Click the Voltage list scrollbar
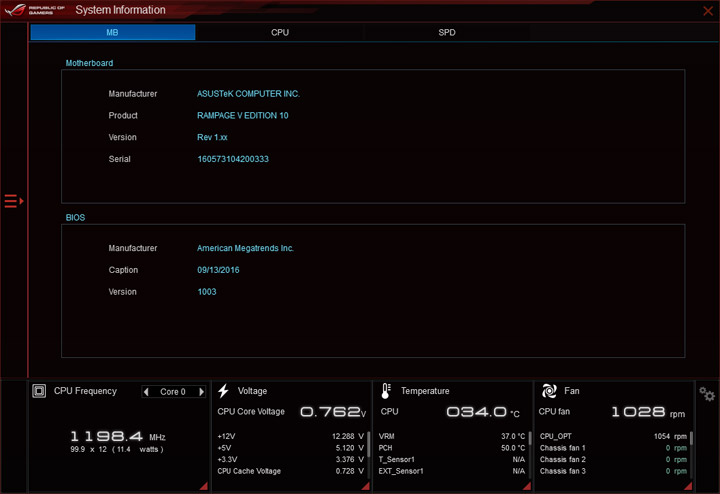 tap(369, 444)
